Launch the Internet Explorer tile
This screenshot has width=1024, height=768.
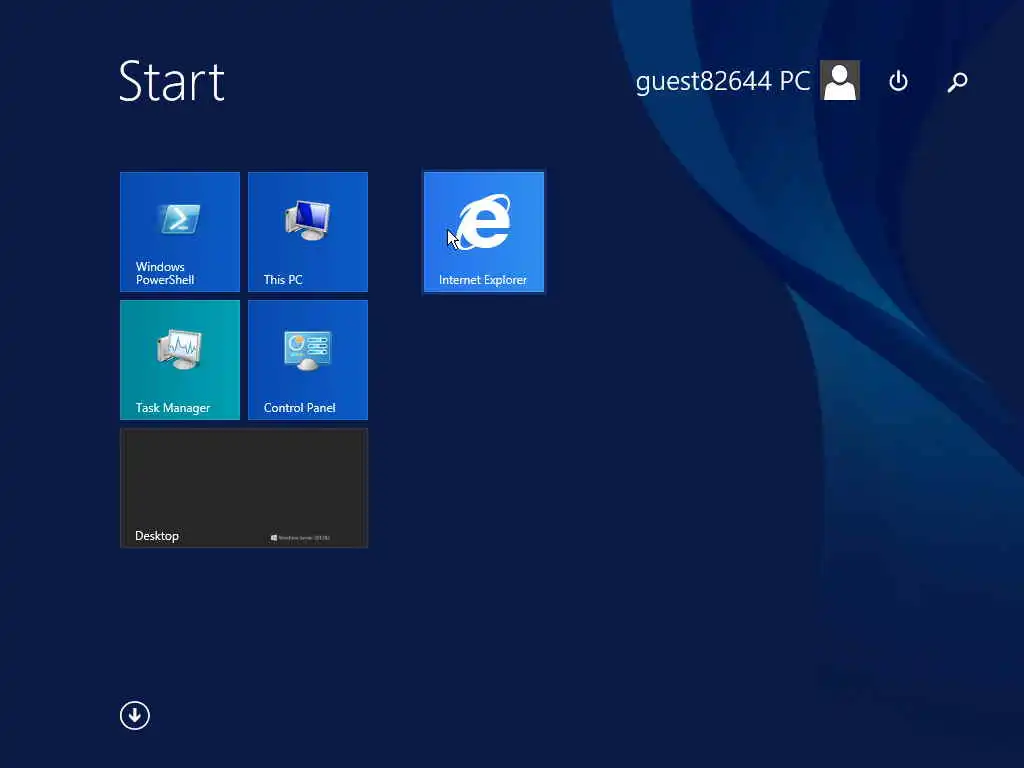[484, 232]
